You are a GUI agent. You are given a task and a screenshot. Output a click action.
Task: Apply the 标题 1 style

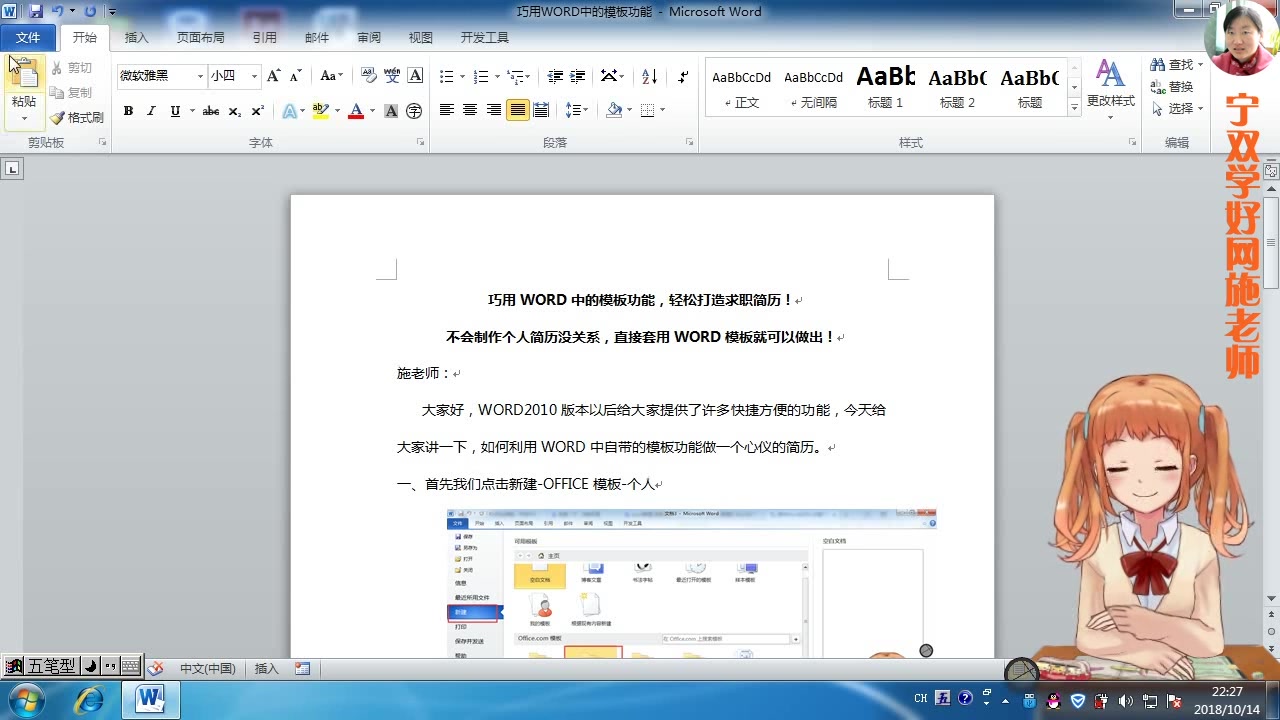click(x=886, y=88)
